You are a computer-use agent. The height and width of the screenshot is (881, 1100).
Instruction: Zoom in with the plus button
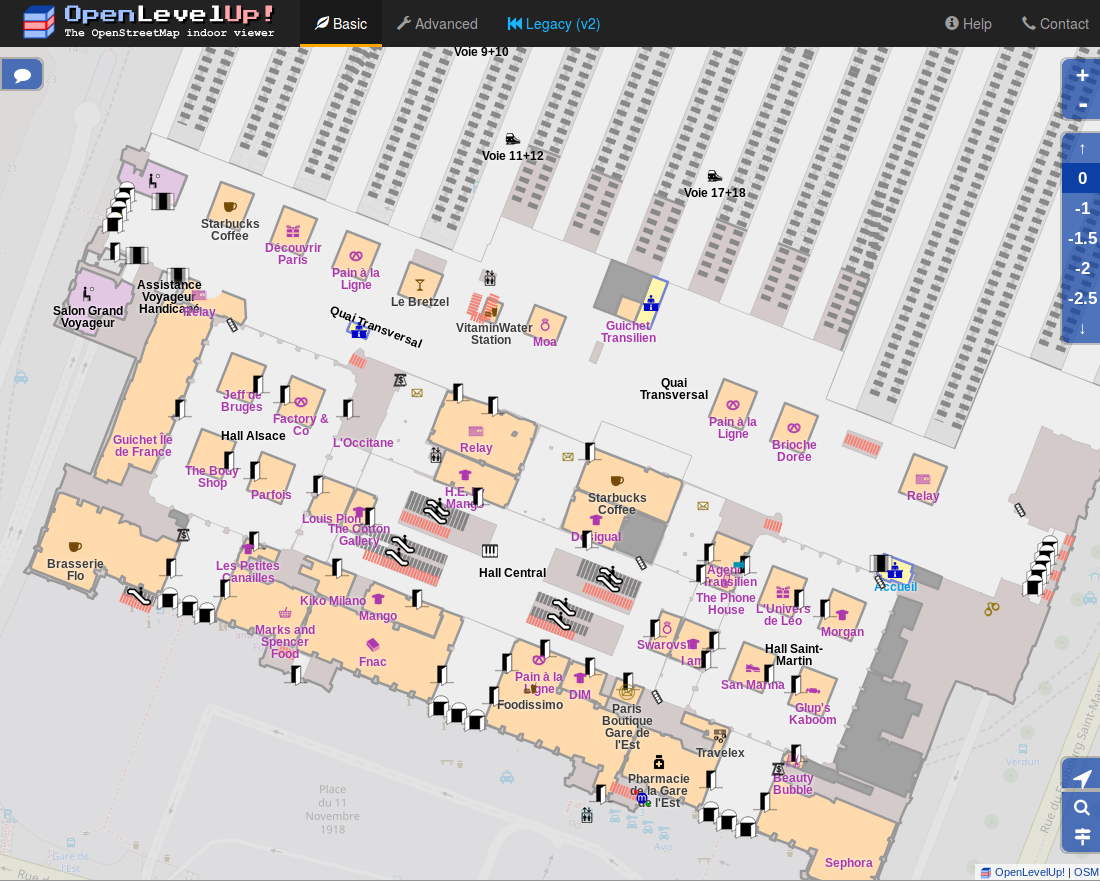[x=1082, y=75]
